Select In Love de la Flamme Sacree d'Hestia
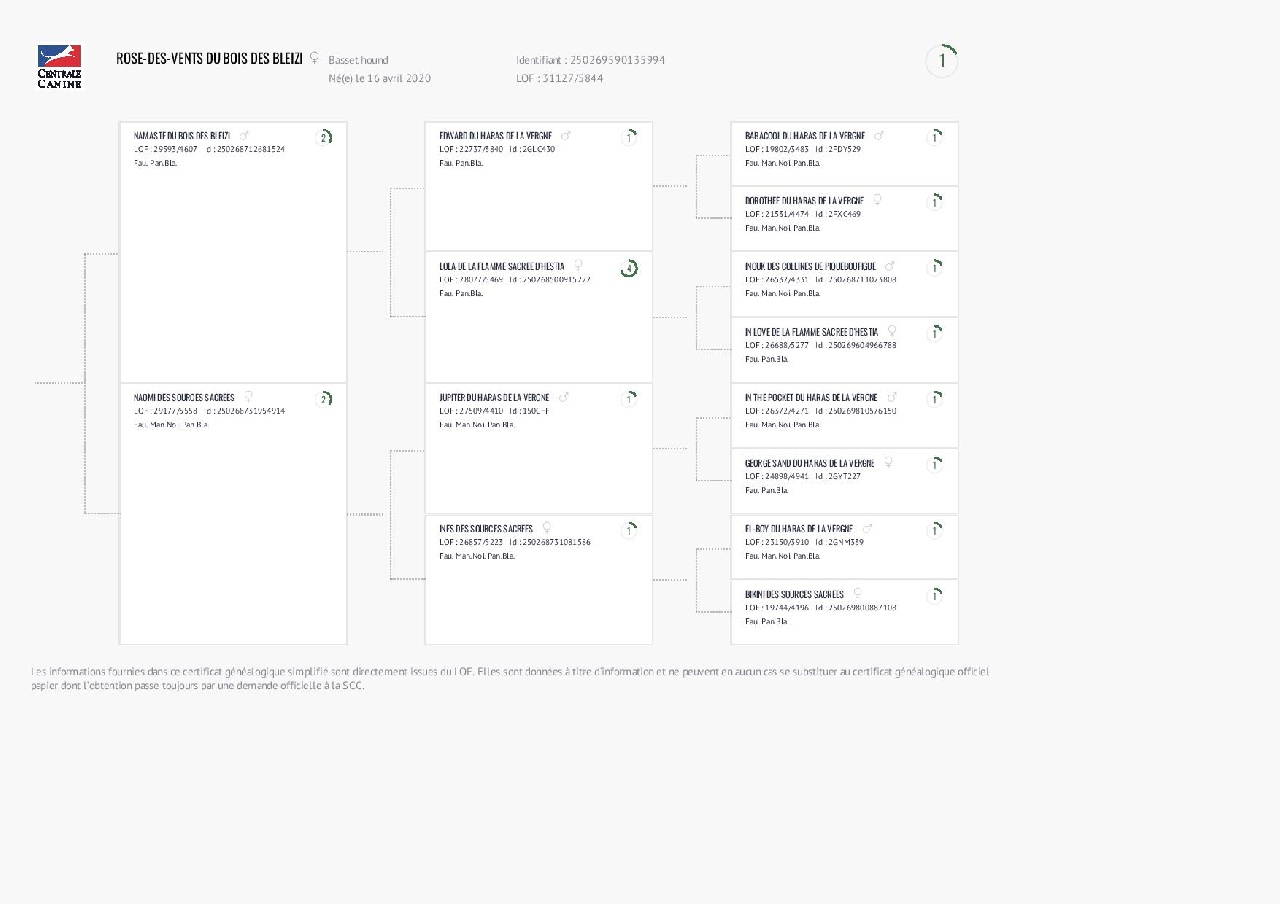 812,331
